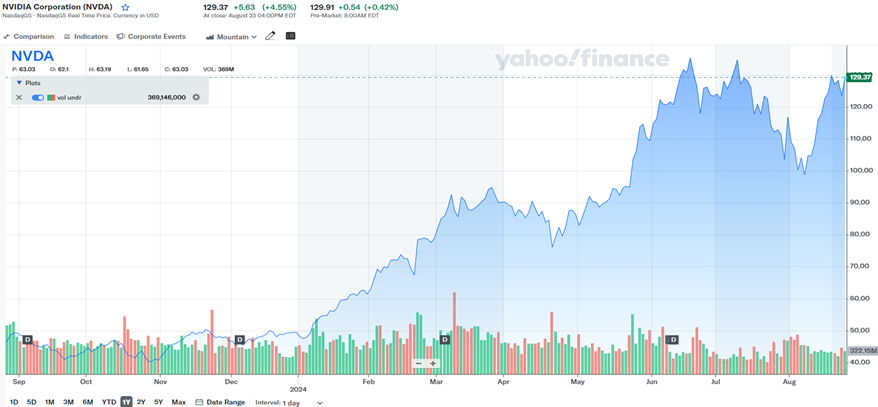Click the calendar icon beside Date Range
The width and height of the screenshot is (878, 407).
point(200,402)
